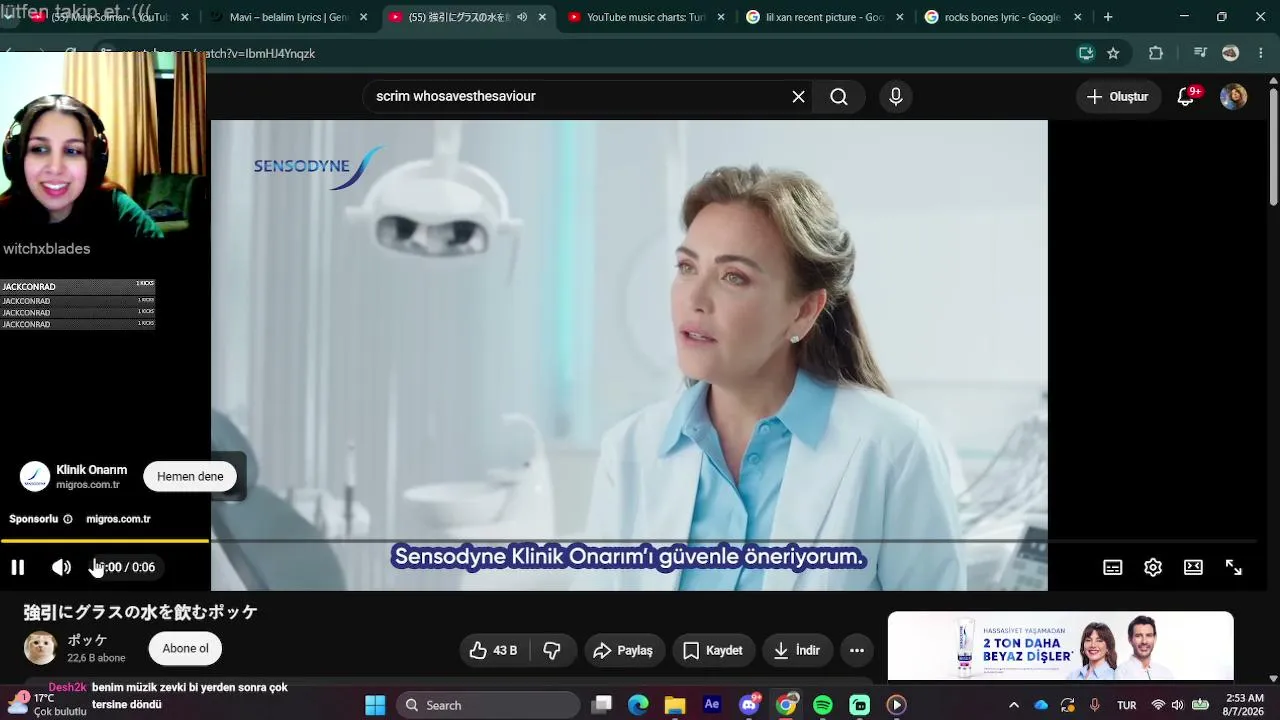Open the Windows Start menu
1280x720 pixels.
(x=375, y=705)
